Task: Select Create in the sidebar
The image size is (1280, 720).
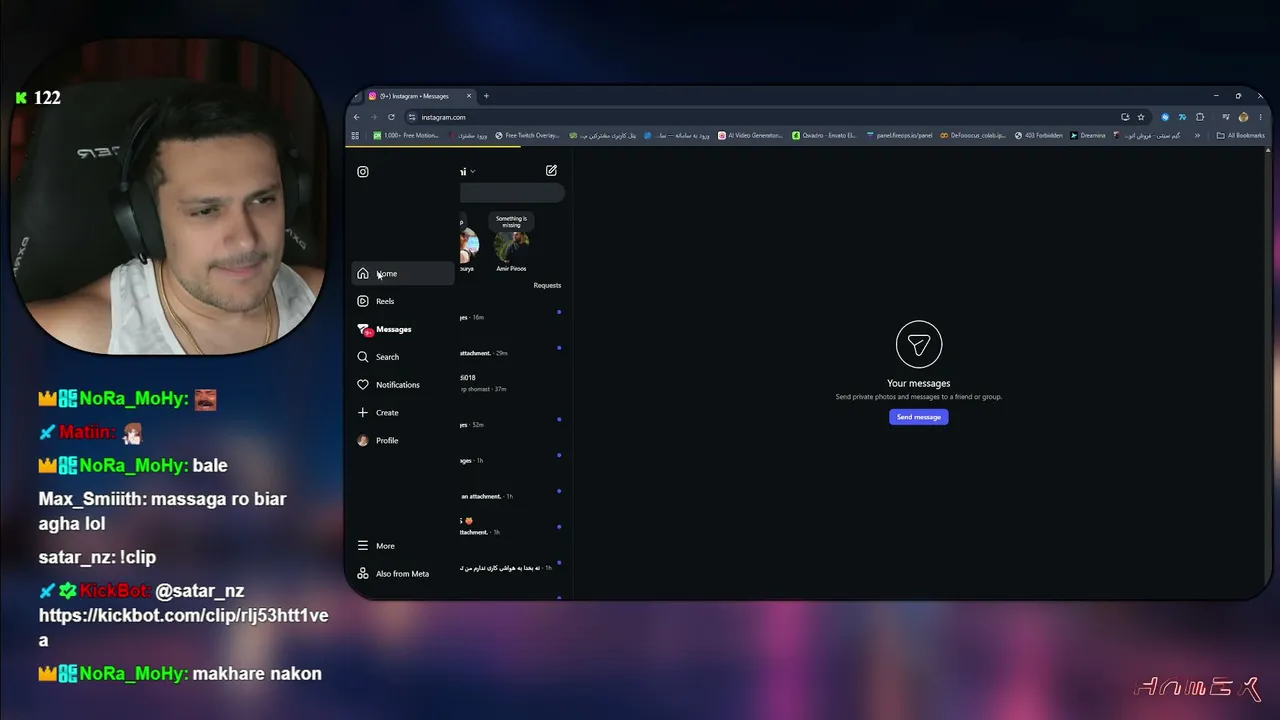Action: [x=403, y=412]
